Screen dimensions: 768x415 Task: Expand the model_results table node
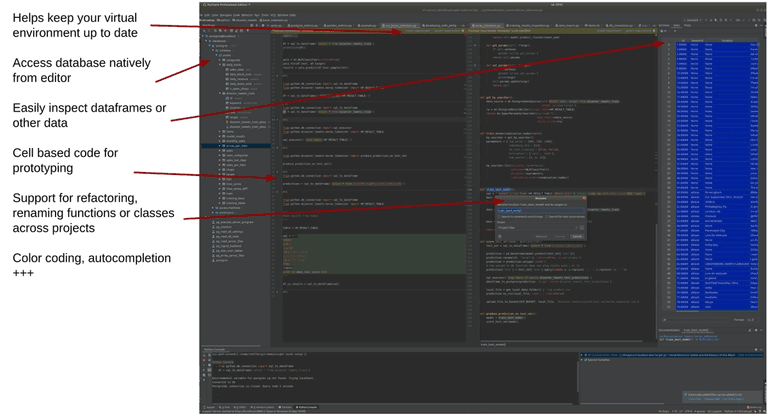pos(220,136)
